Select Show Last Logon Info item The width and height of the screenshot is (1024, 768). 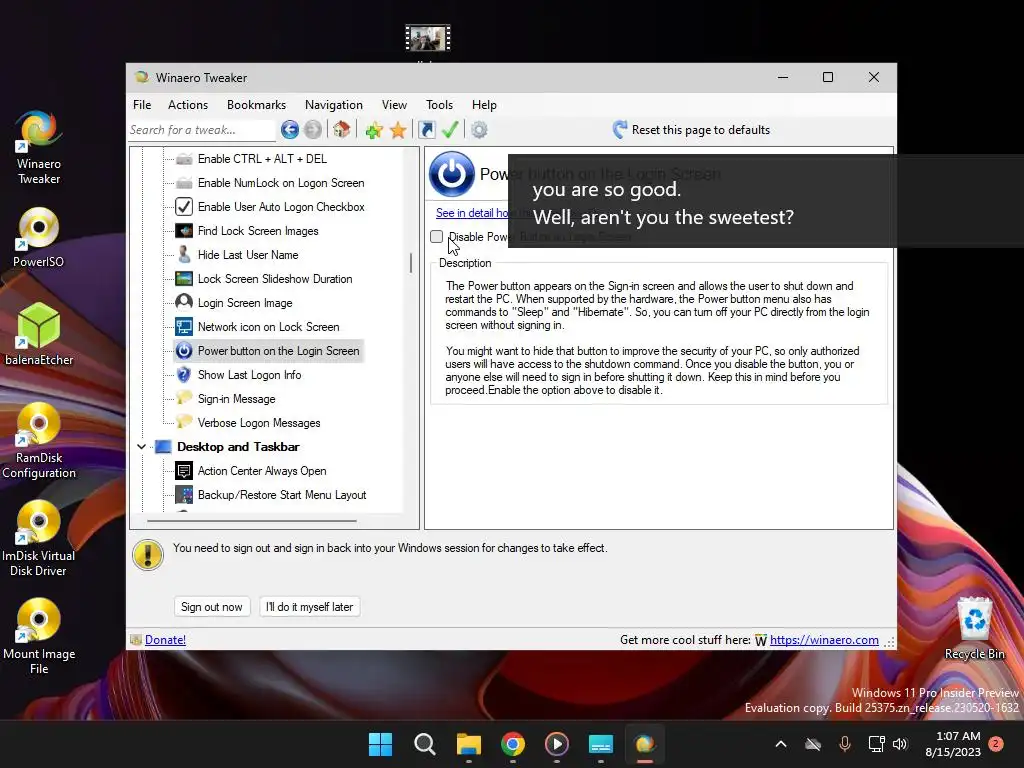pyautogui.click(x=249, y=375)
